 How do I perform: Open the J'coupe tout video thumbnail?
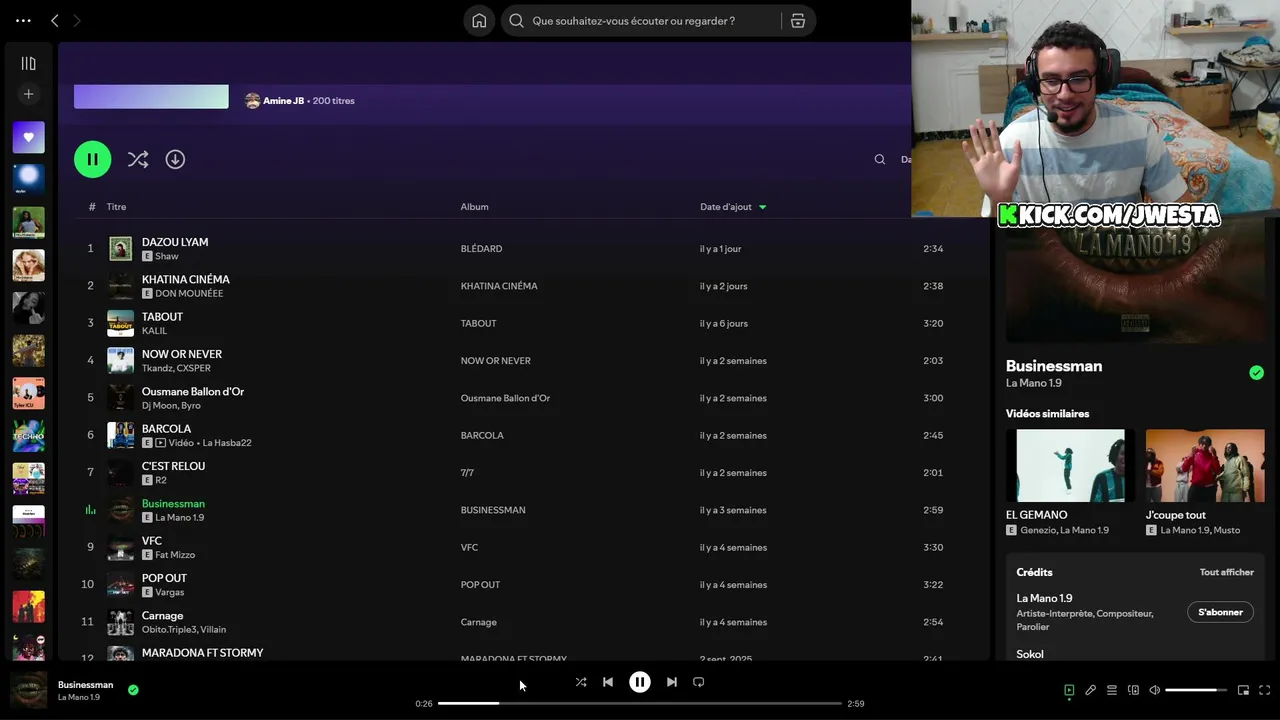[x=1205, y=465]
